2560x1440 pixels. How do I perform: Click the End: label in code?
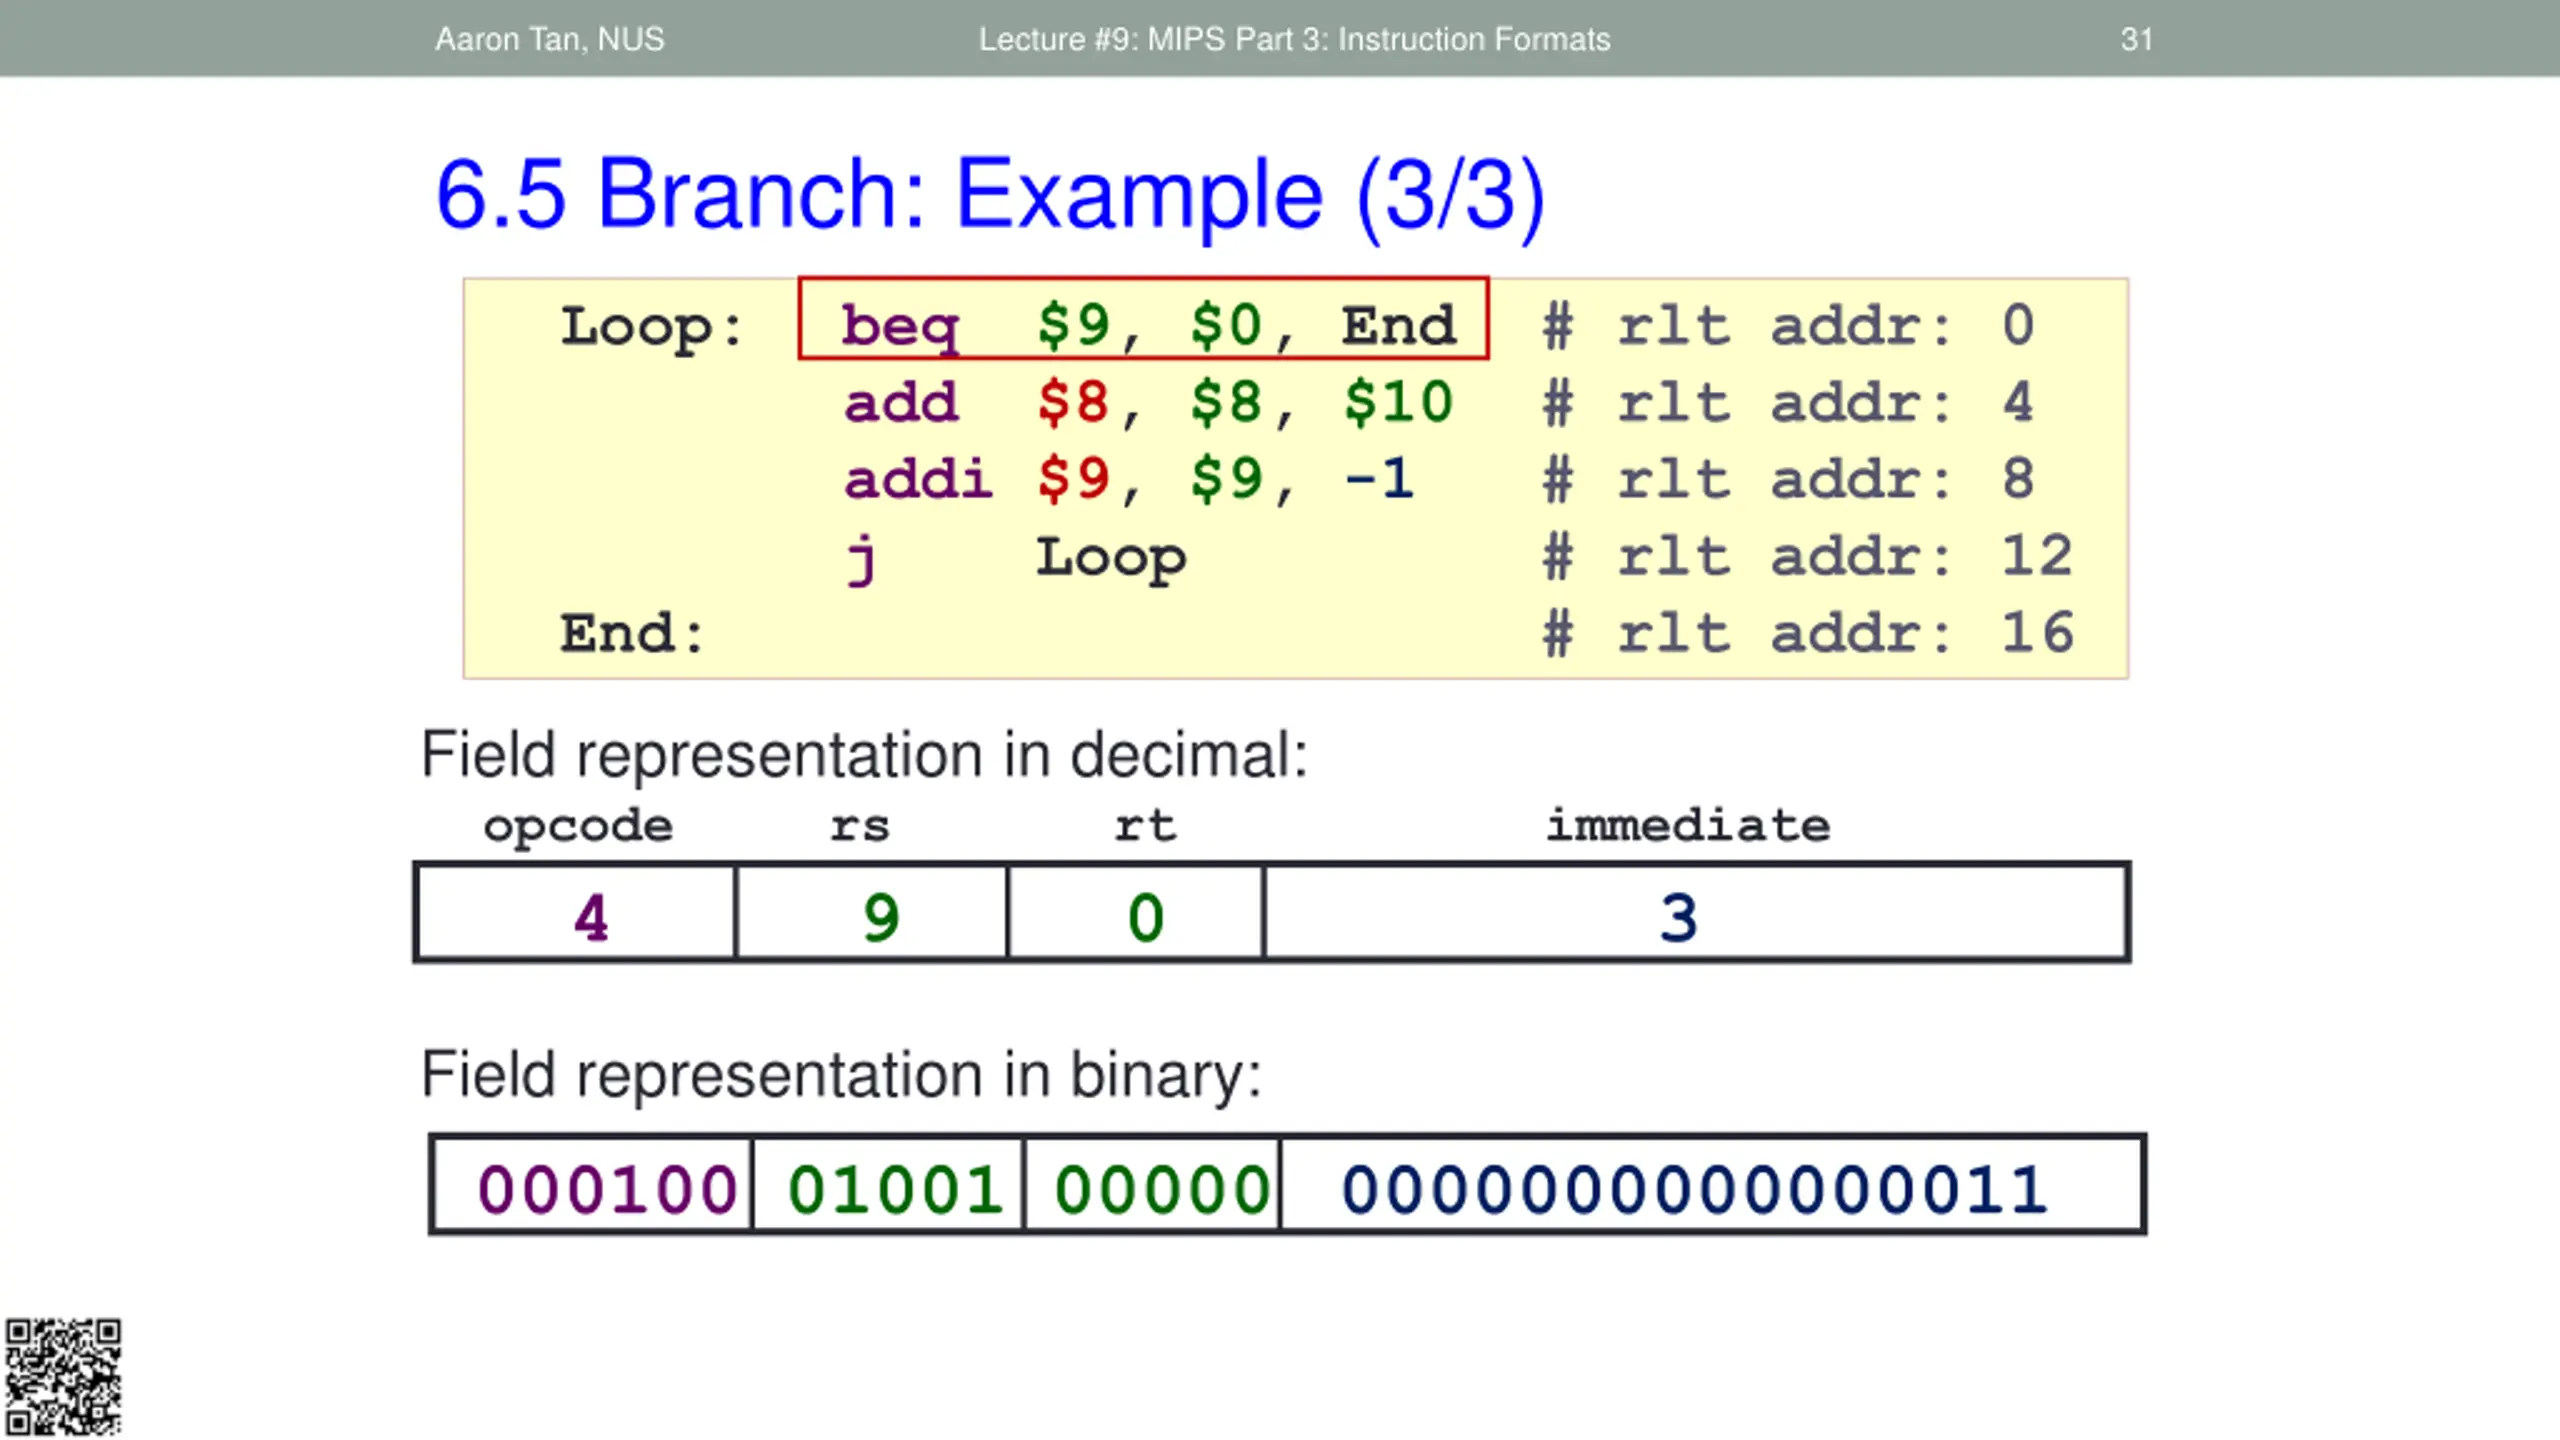click(632, 634)
